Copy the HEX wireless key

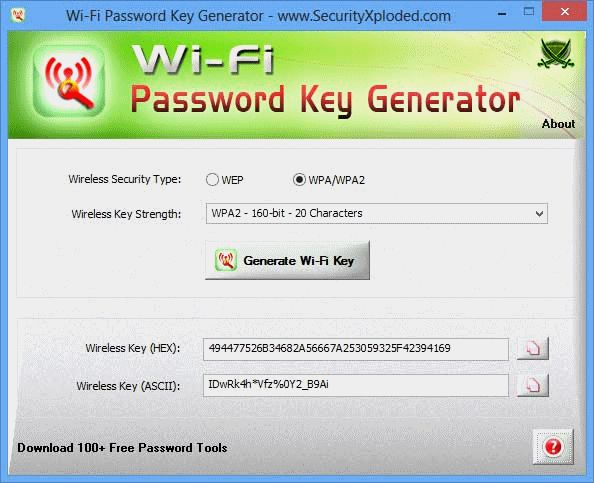pyautogui.click(x=533, y=348)
